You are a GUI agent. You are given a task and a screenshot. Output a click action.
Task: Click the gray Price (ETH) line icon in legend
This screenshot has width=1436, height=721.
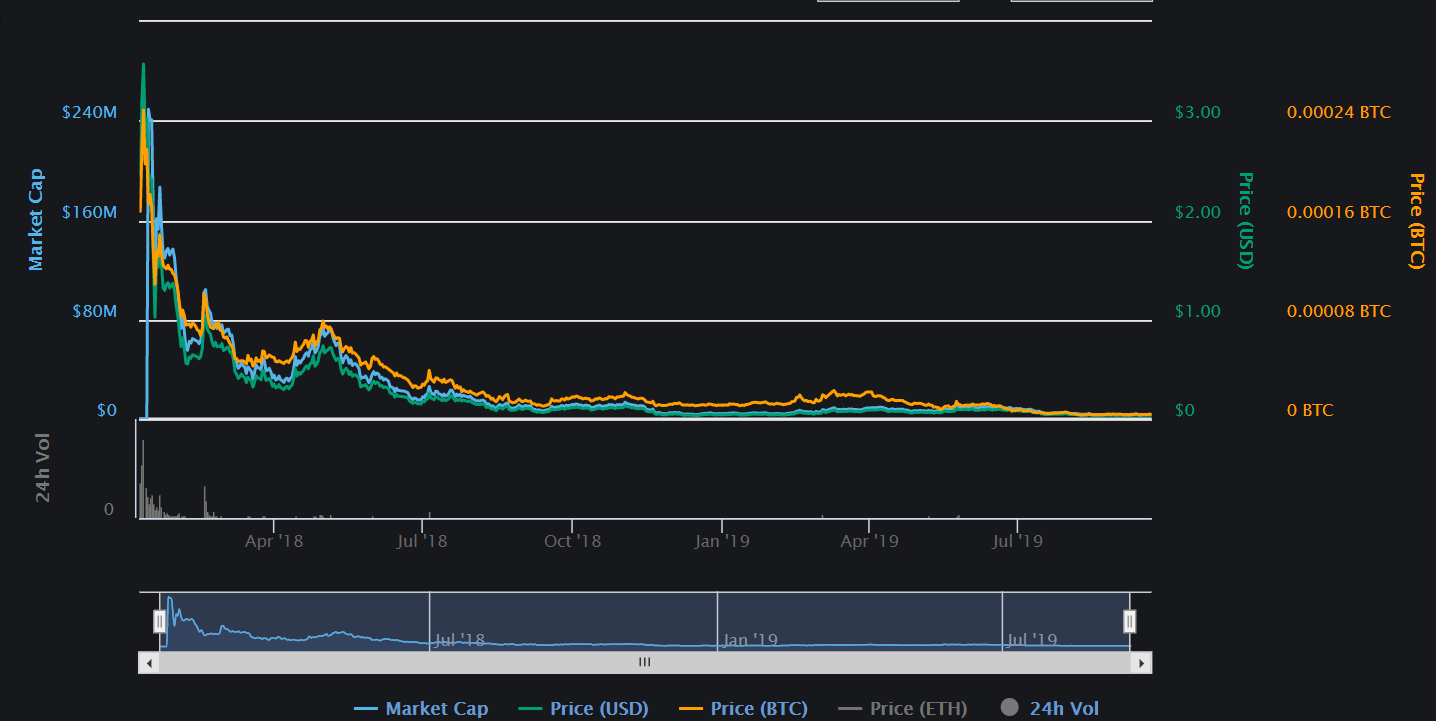point(850,709)
